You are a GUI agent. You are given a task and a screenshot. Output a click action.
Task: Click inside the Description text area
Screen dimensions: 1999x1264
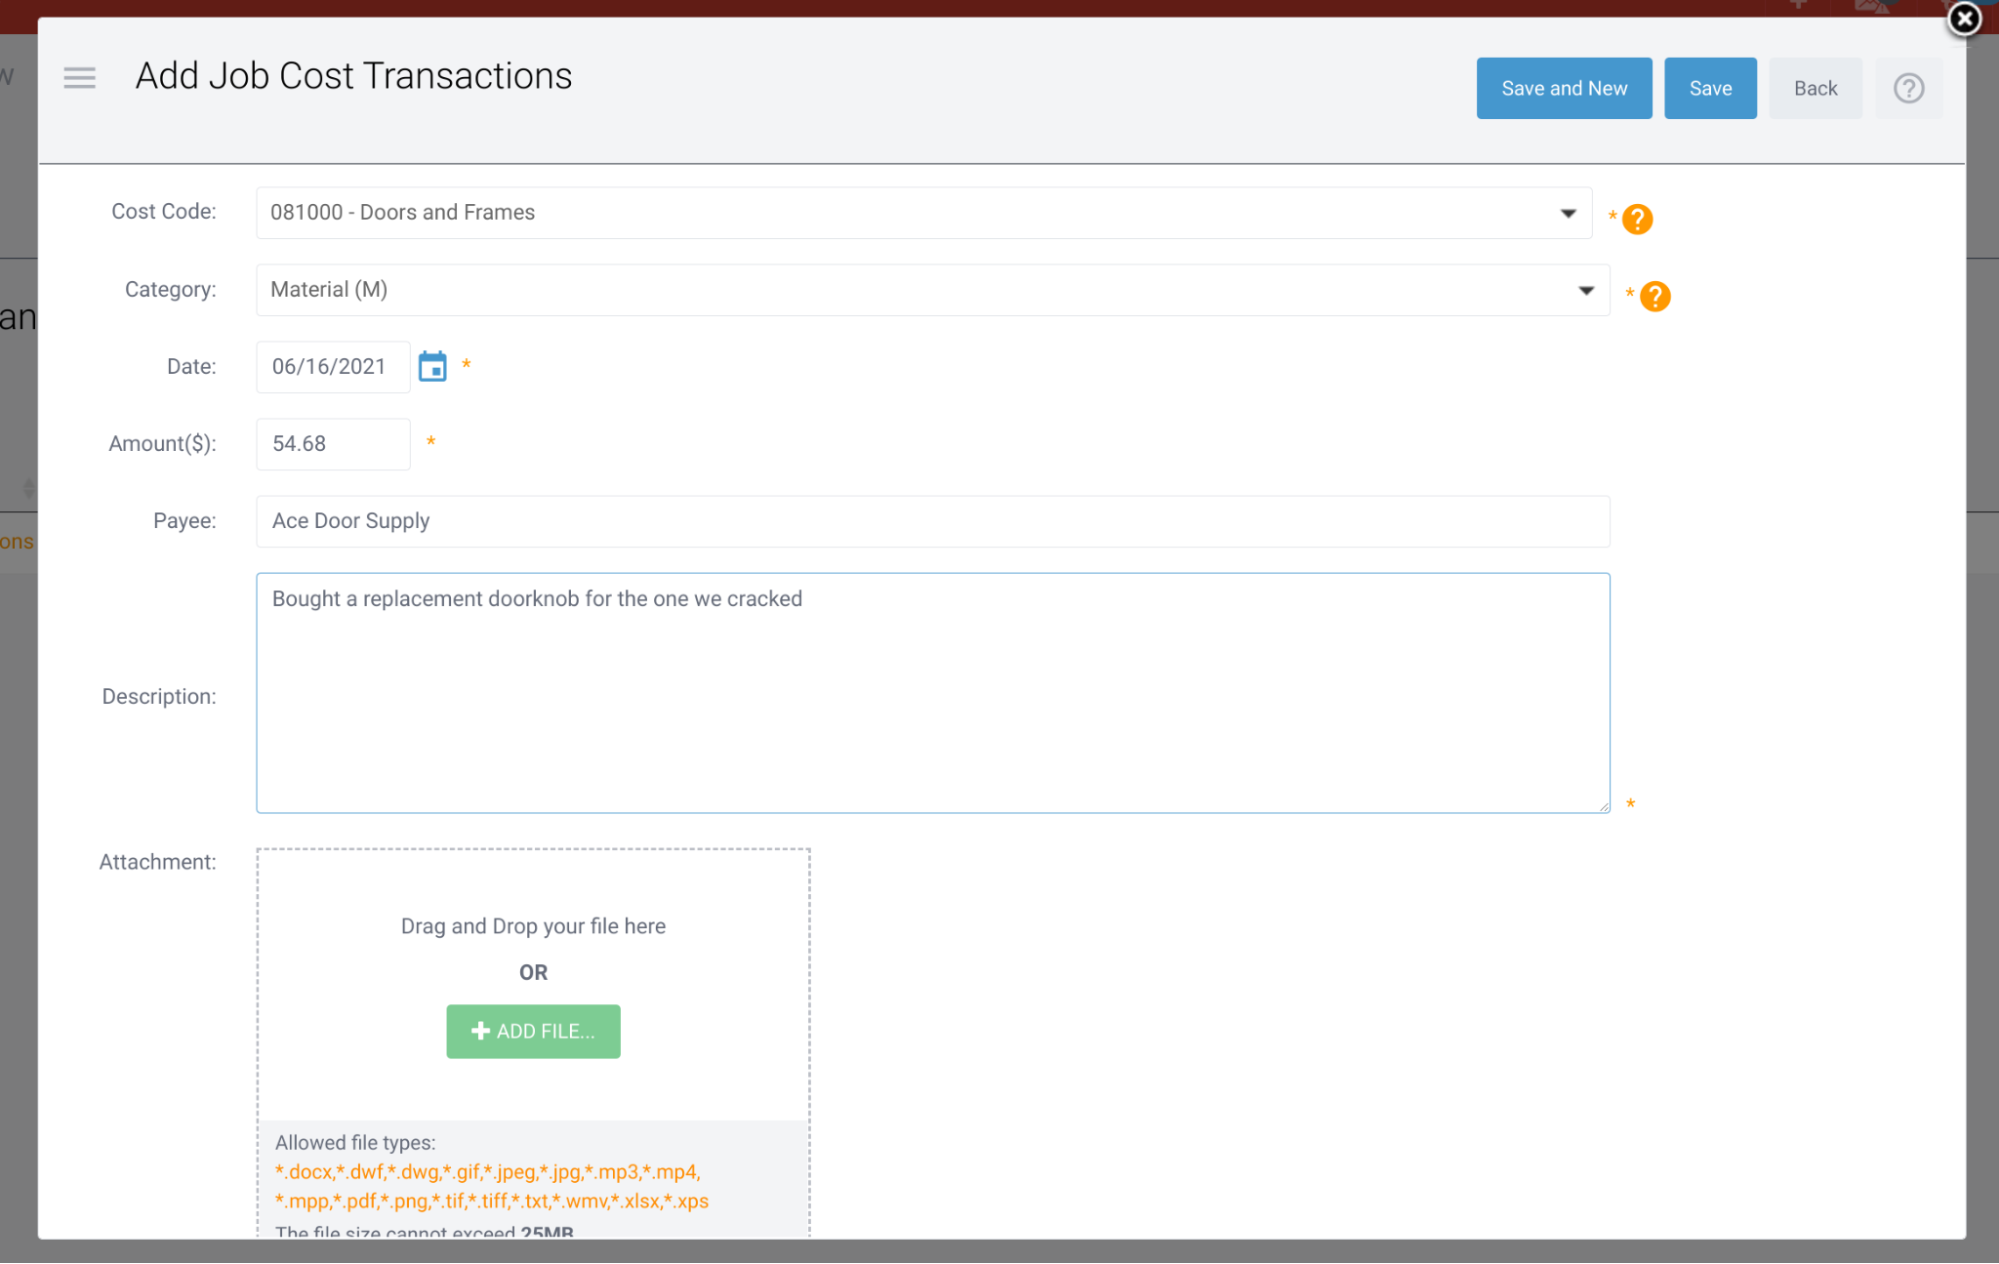[933, 693]
